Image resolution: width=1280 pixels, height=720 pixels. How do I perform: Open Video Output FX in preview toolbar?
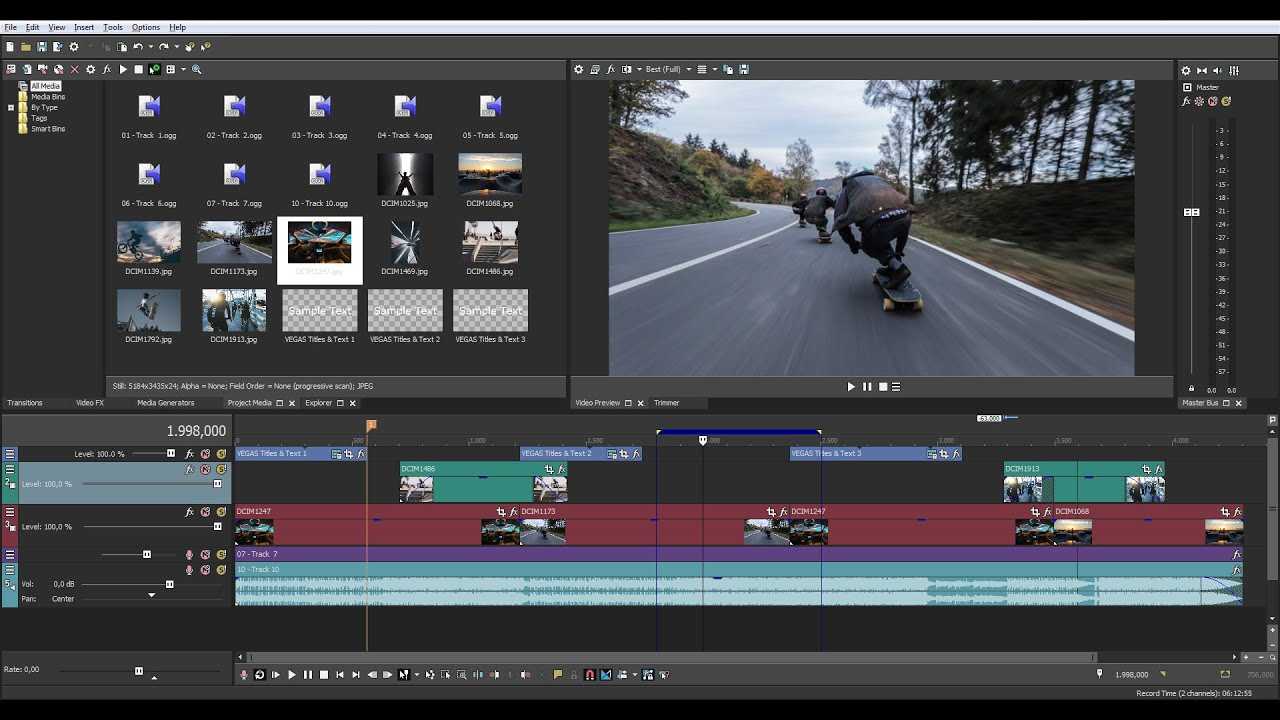(x=611, y=69)
